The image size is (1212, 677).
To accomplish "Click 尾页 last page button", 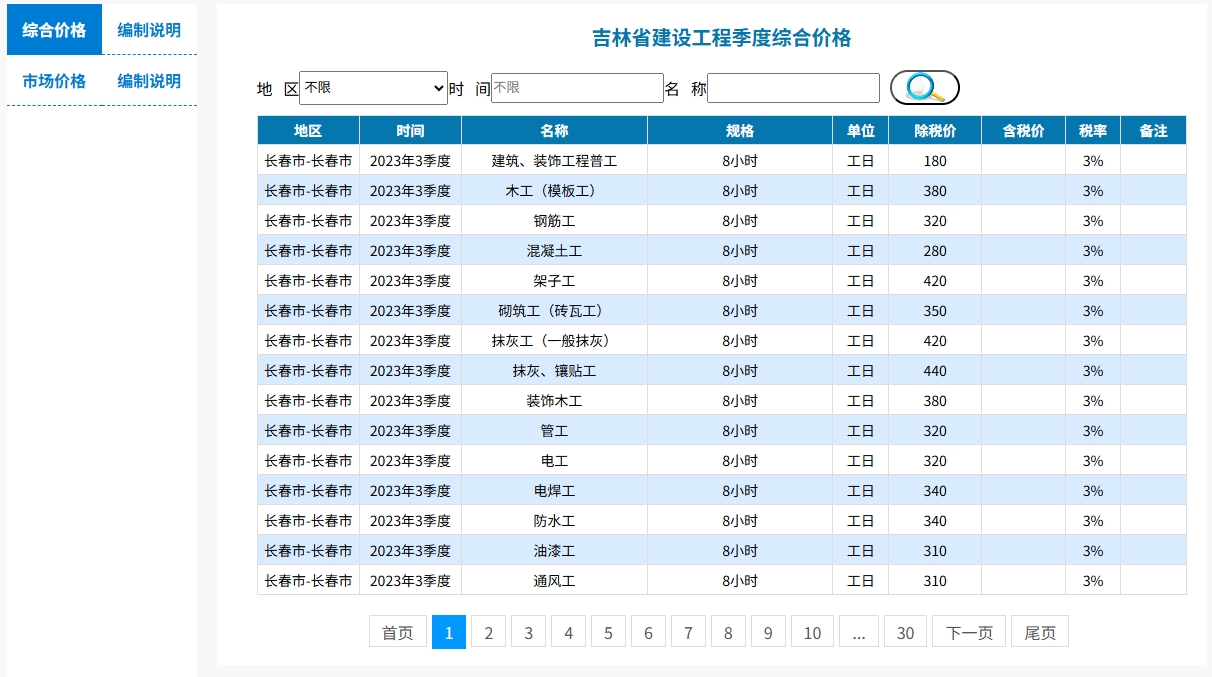I will click(x=1040, y=632).
